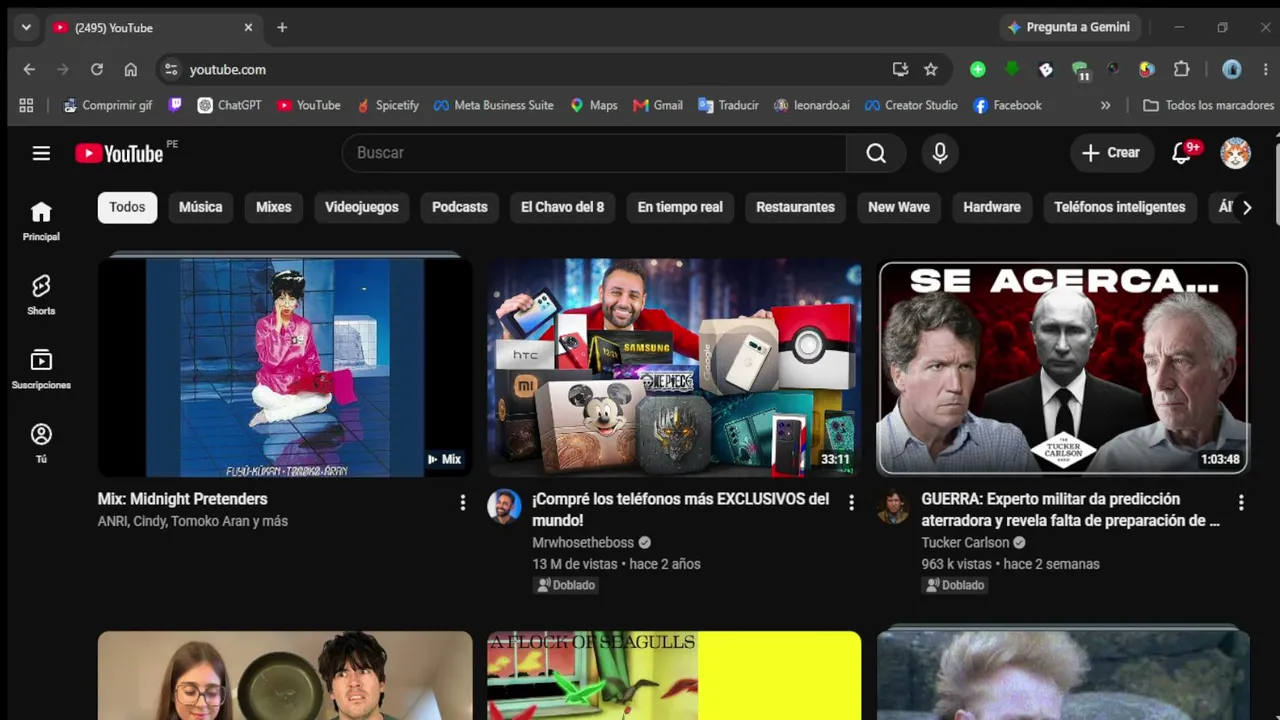Open the SE ACERCA thumbnail
1280x720 pixels.
pos(1063,367)
